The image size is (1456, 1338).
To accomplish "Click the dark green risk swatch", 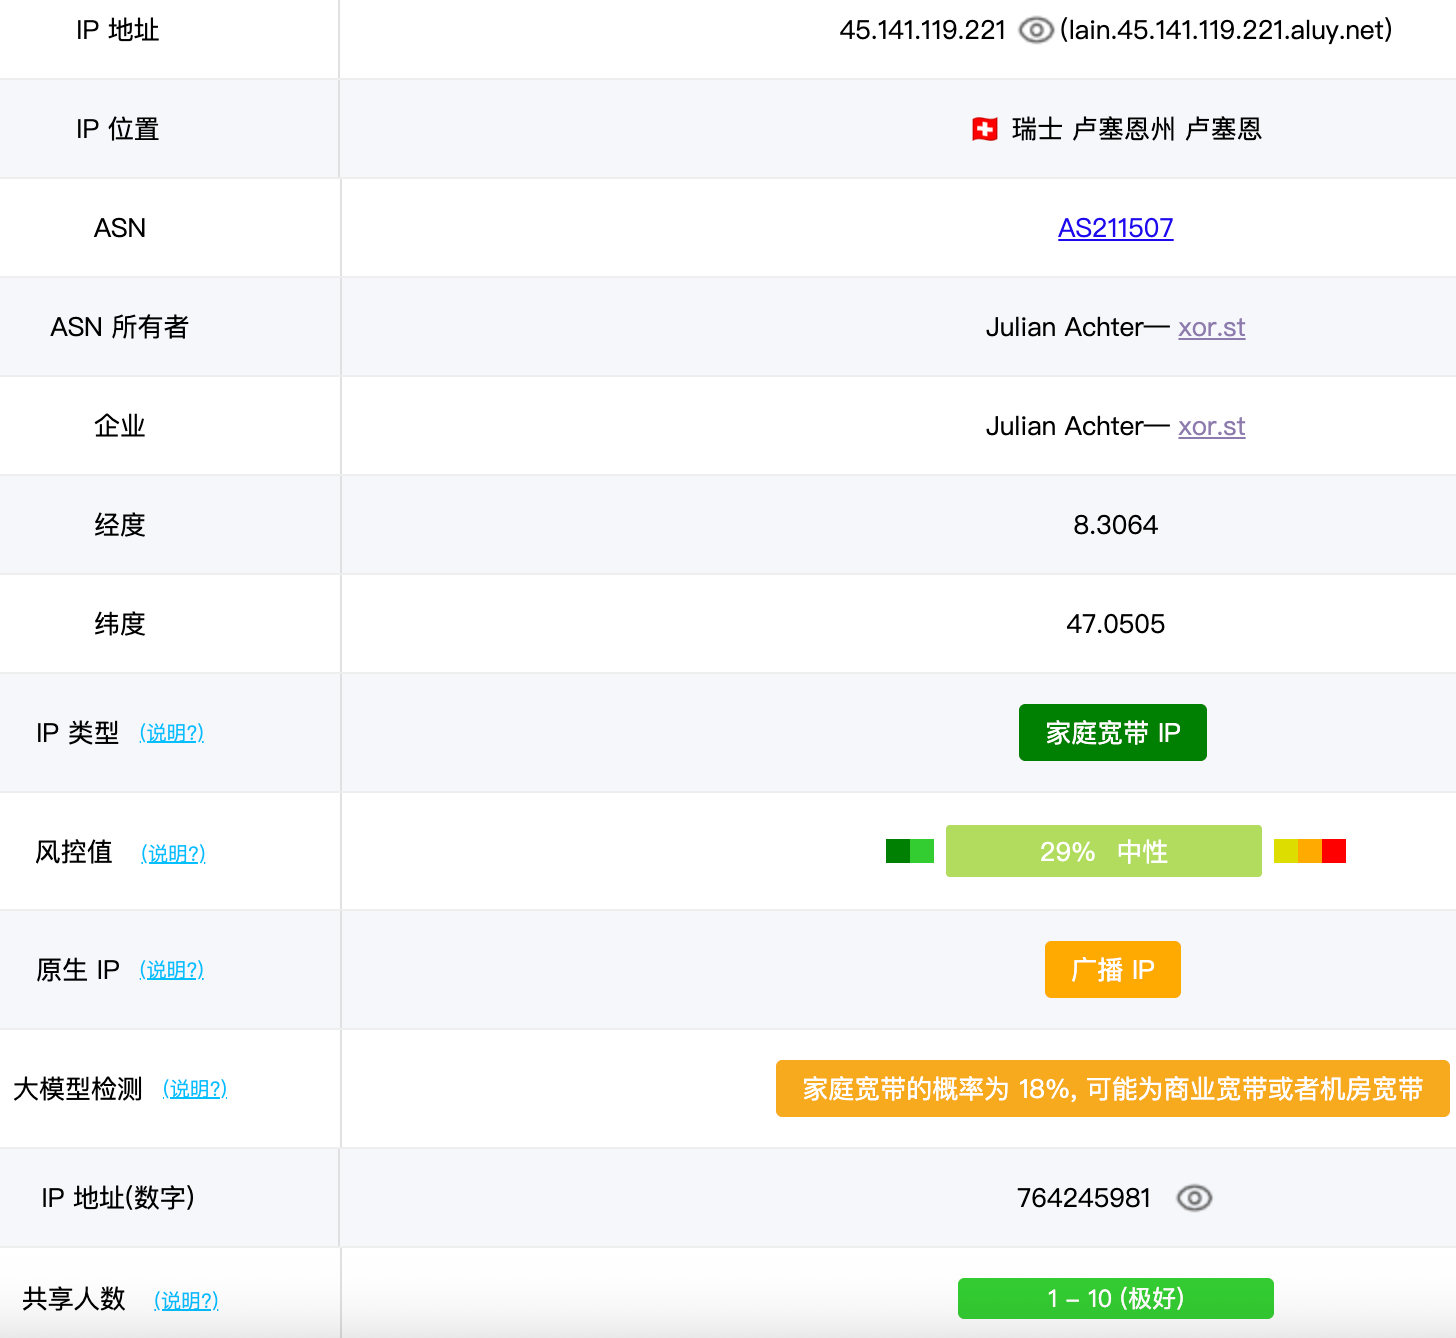I will coord(897,851).
